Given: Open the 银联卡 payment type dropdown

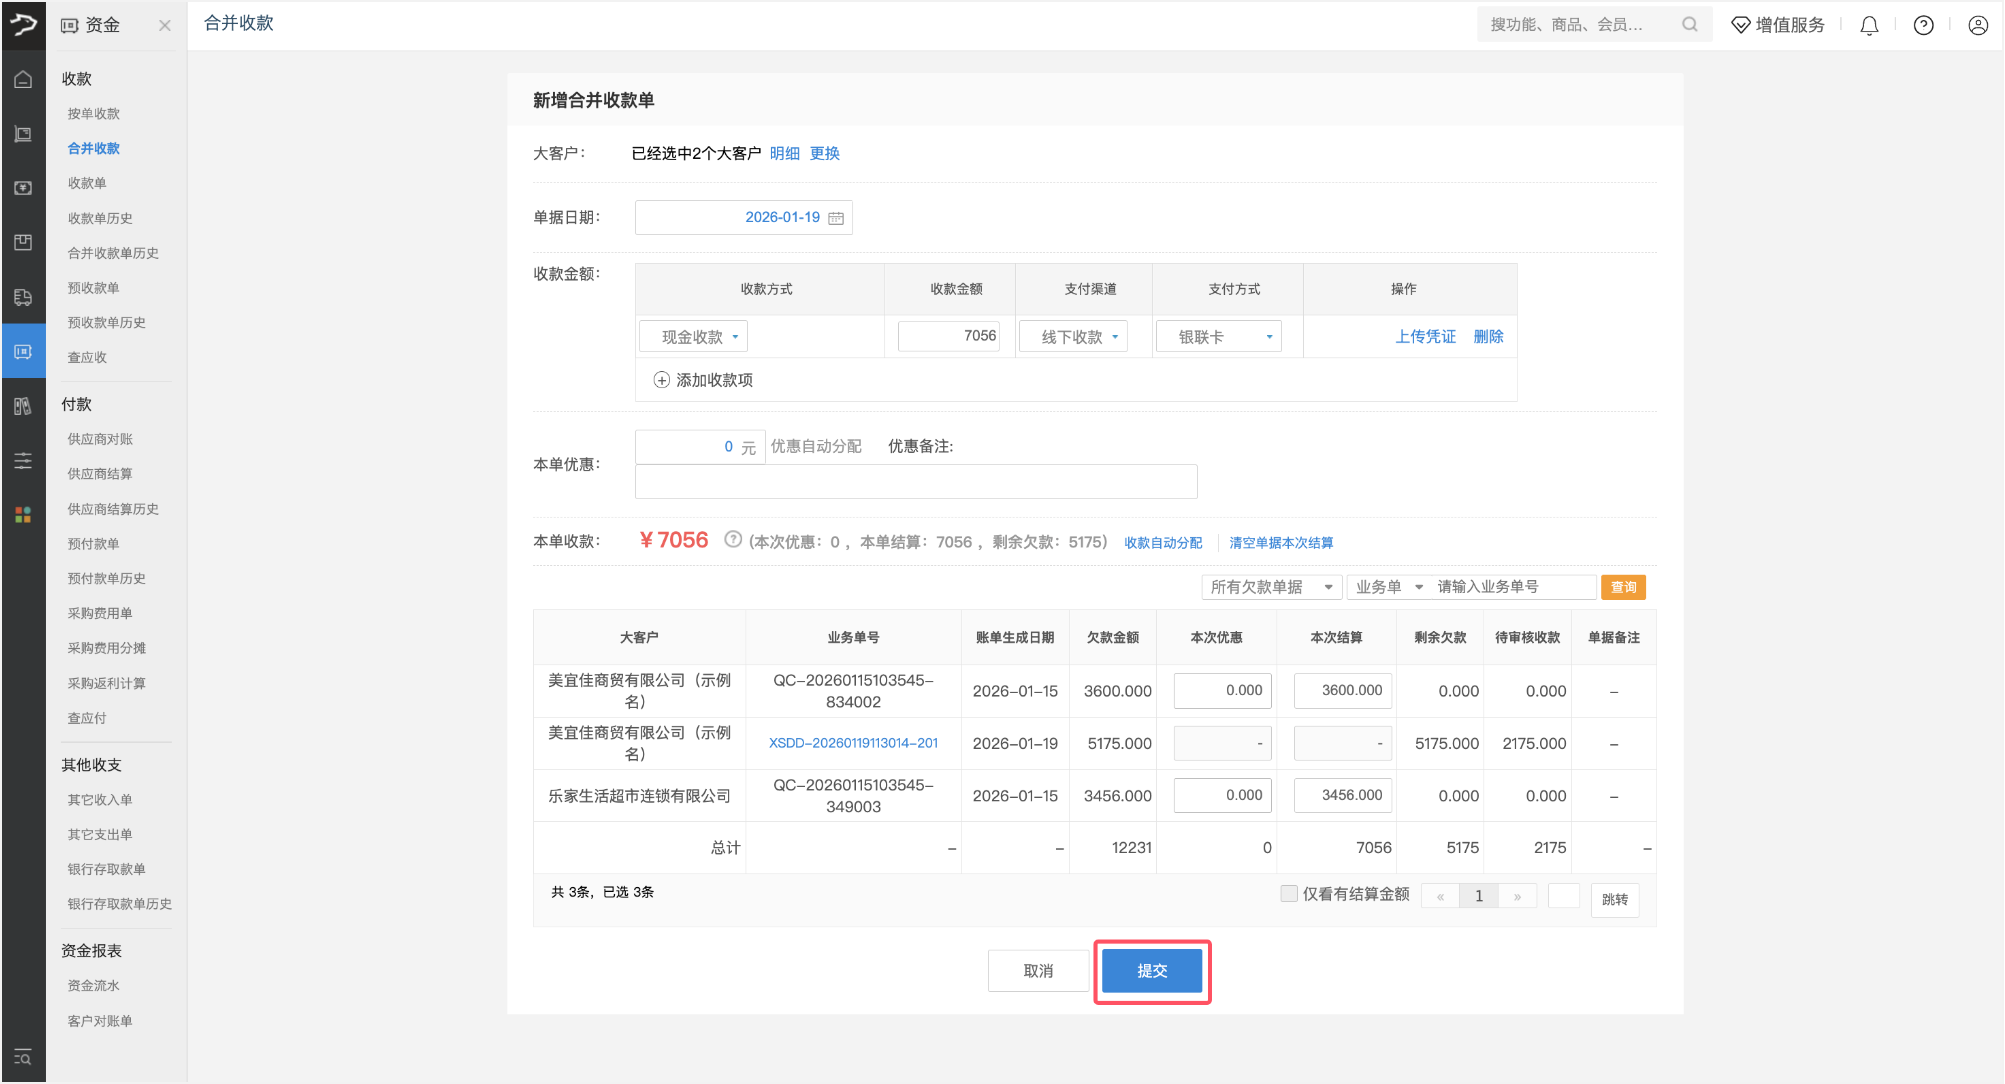Looking at the screenshot, I should point(1218,337).
